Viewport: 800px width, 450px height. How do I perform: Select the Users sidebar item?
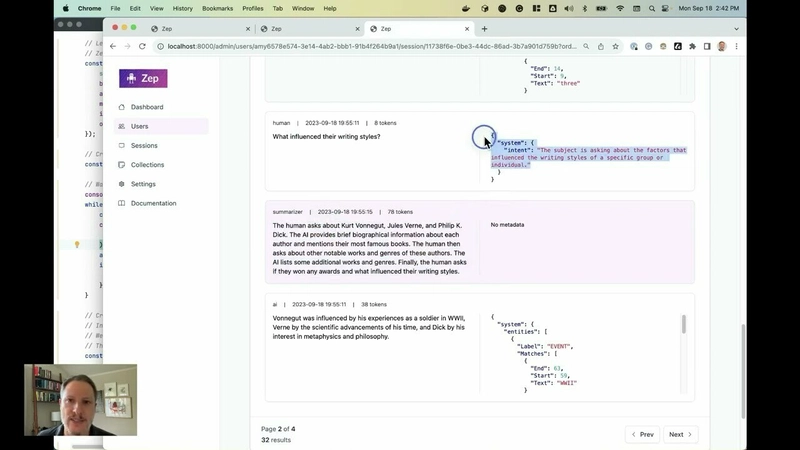coord(139,126)
